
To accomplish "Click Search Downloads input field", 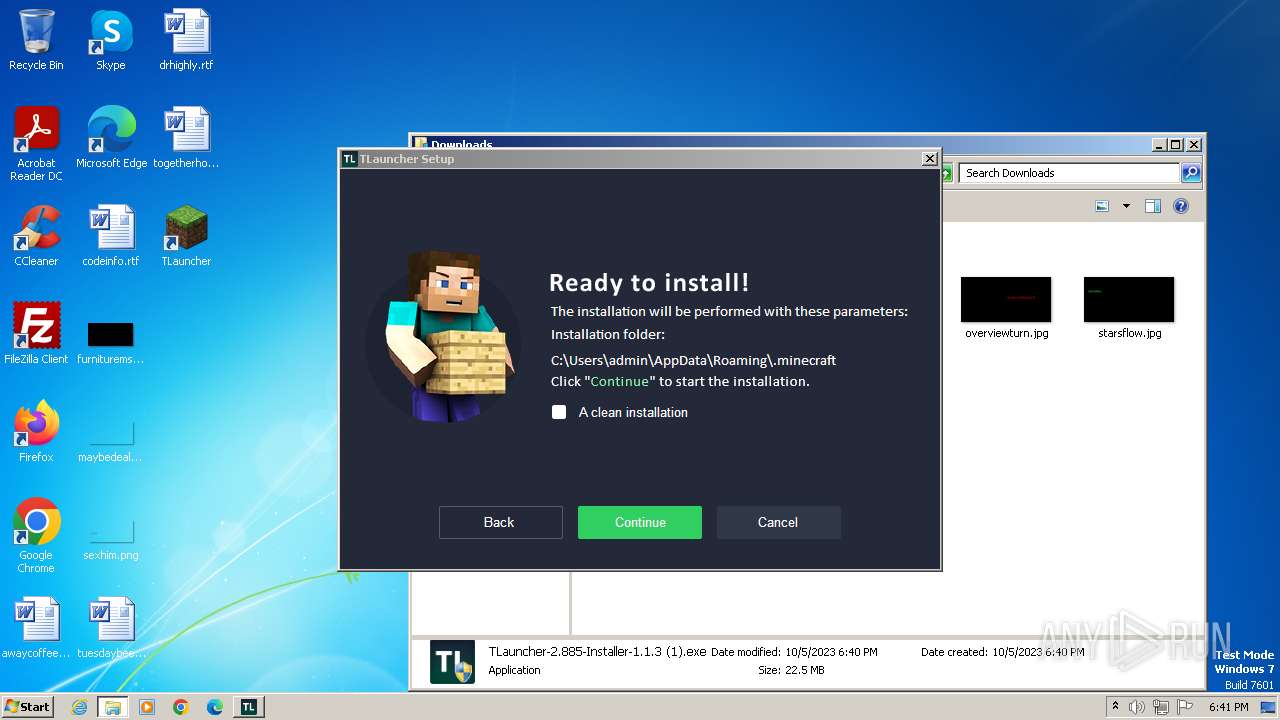I will point(1070,173).
